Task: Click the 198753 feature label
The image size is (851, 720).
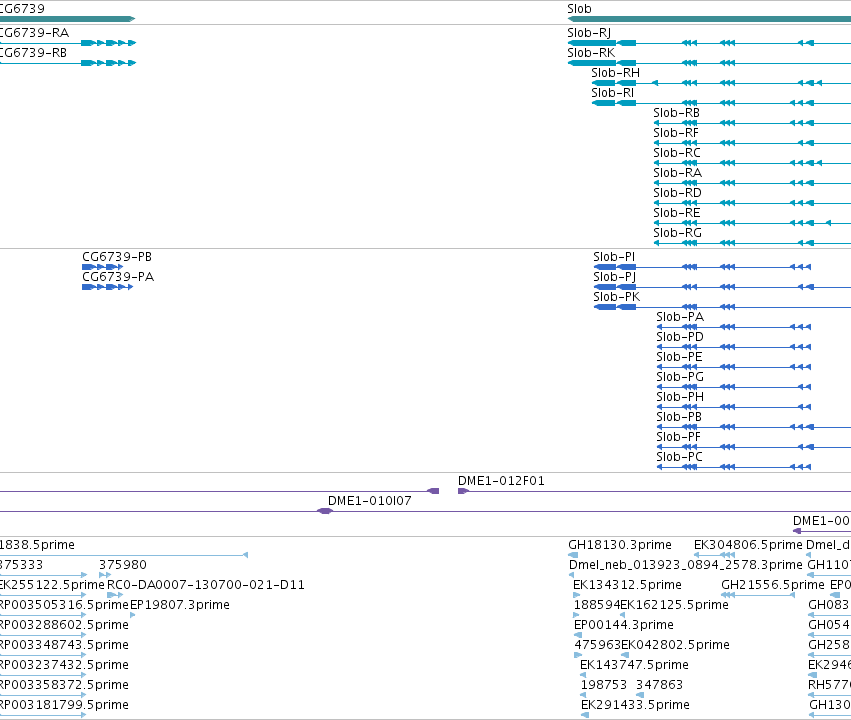Action: (604, 685)
